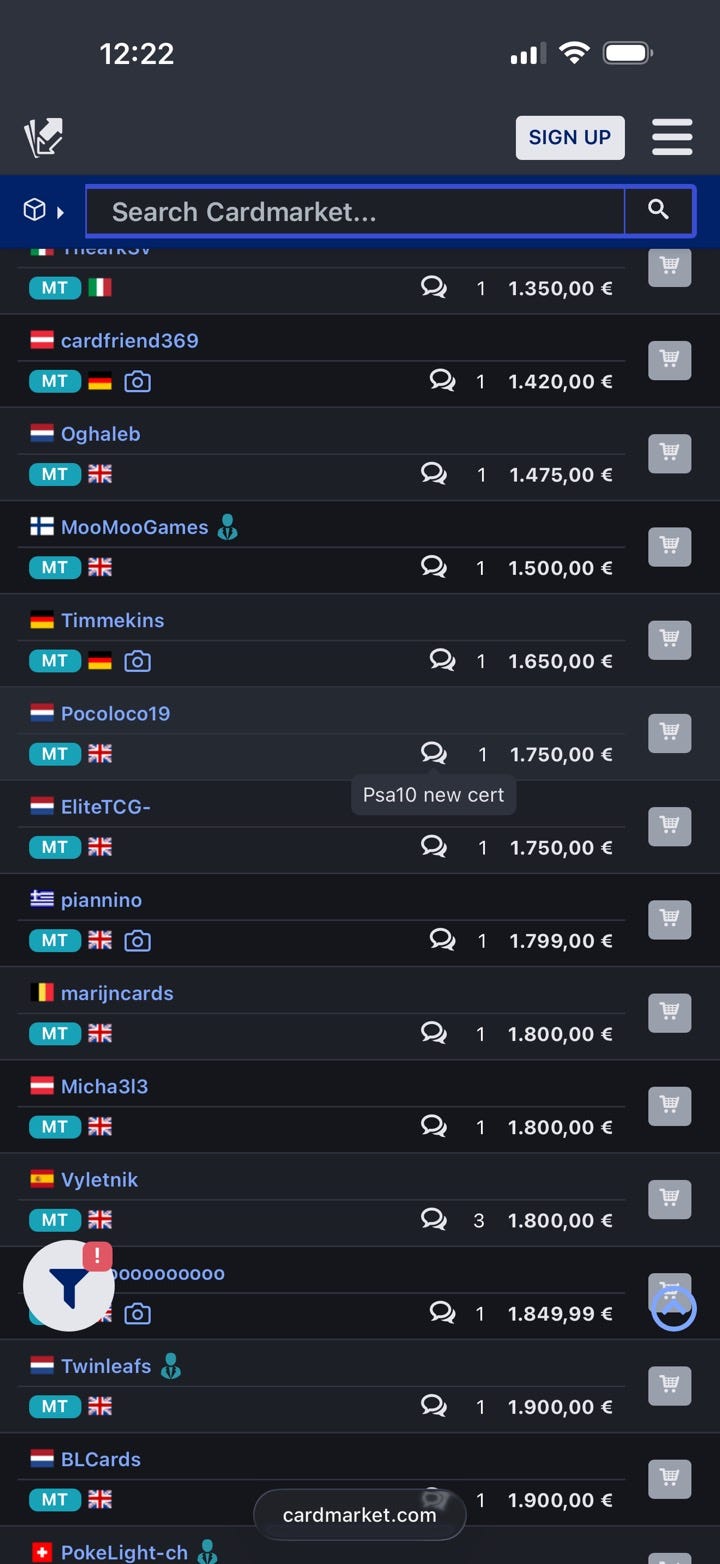The image size is (720, 1564).
Task: View camera photo on cardfriend369's listing
Action: pos(137,381)
